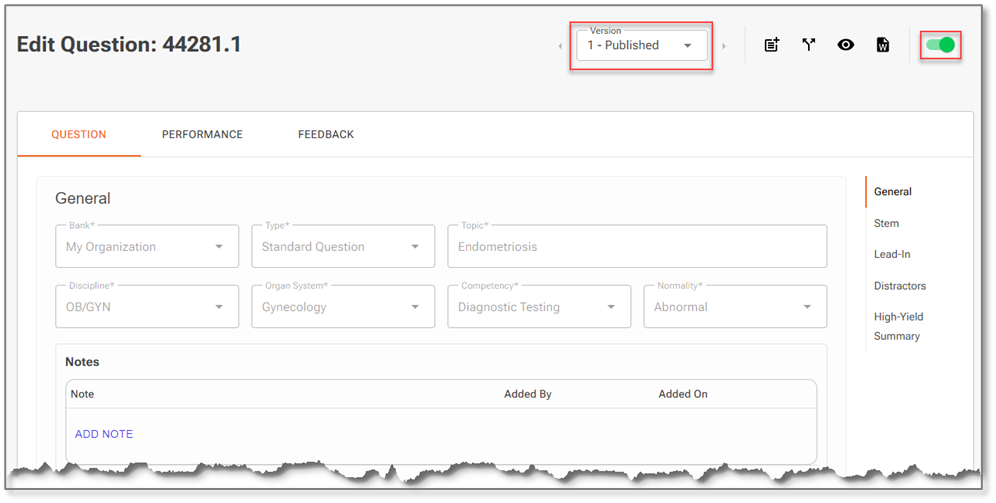Open the Organ System dropdown Gynecology
The height and width of the screenshot is (503, 996).
point(343,307)
